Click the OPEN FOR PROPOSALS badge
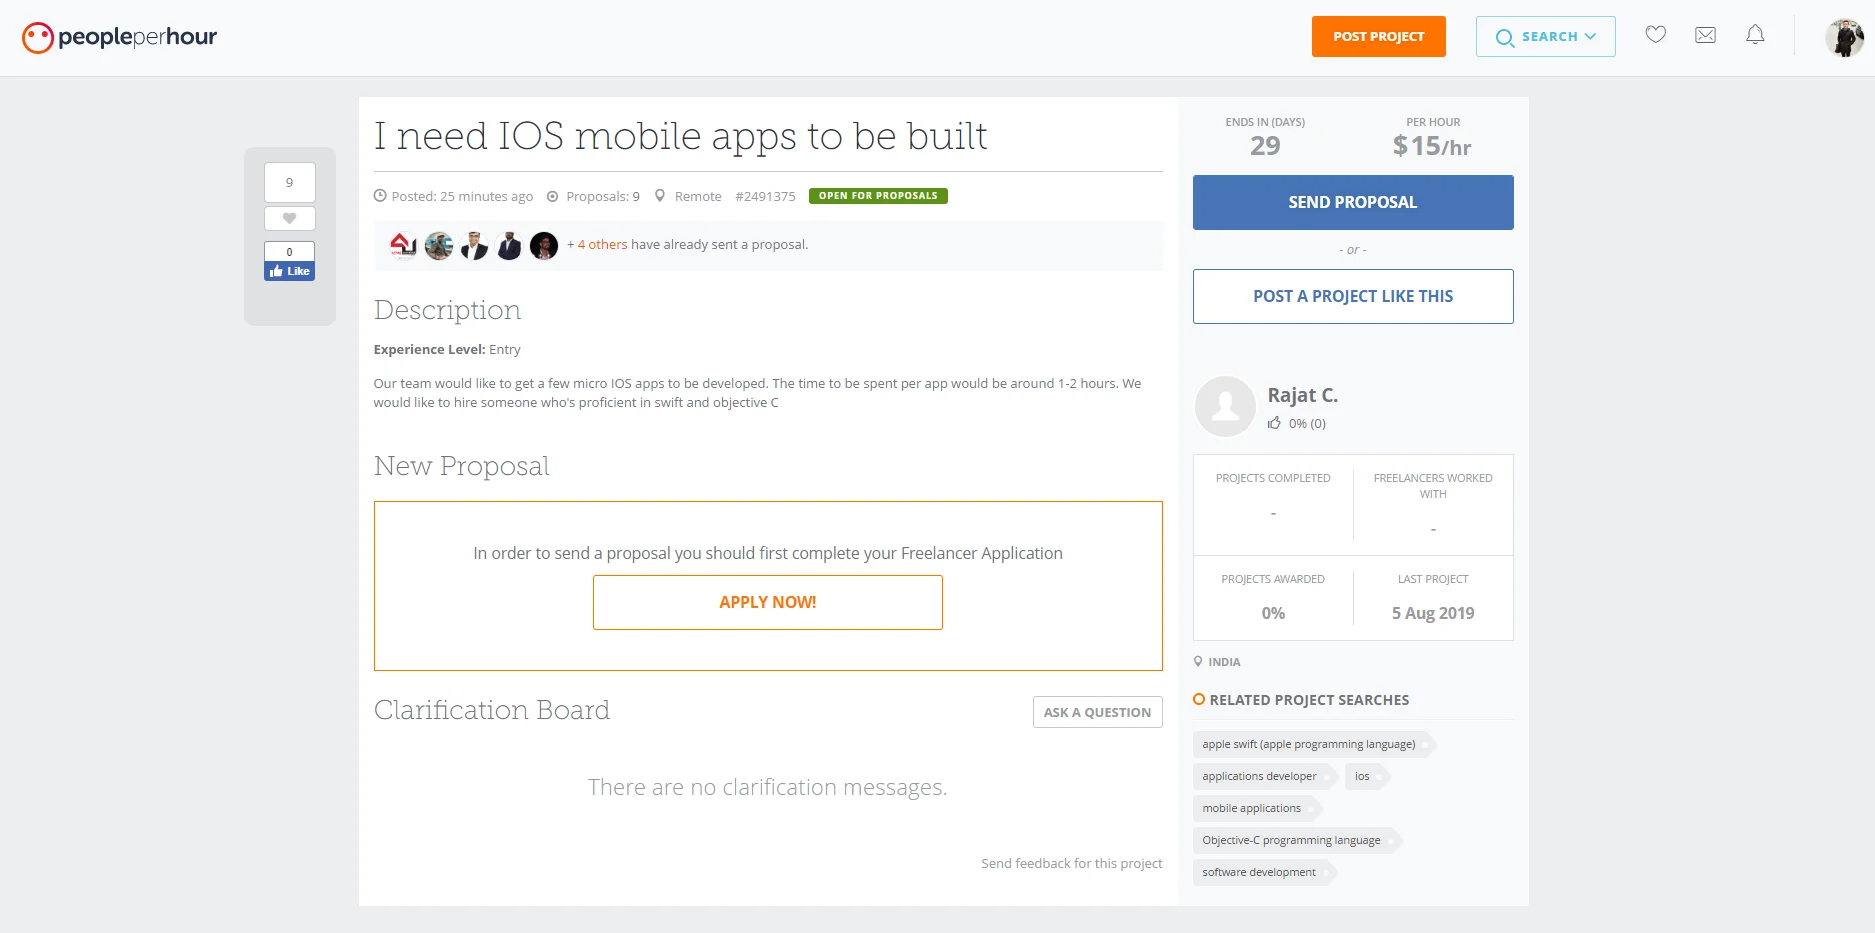This screenshot has height=933, width=1875. click(x=878, y=196)
